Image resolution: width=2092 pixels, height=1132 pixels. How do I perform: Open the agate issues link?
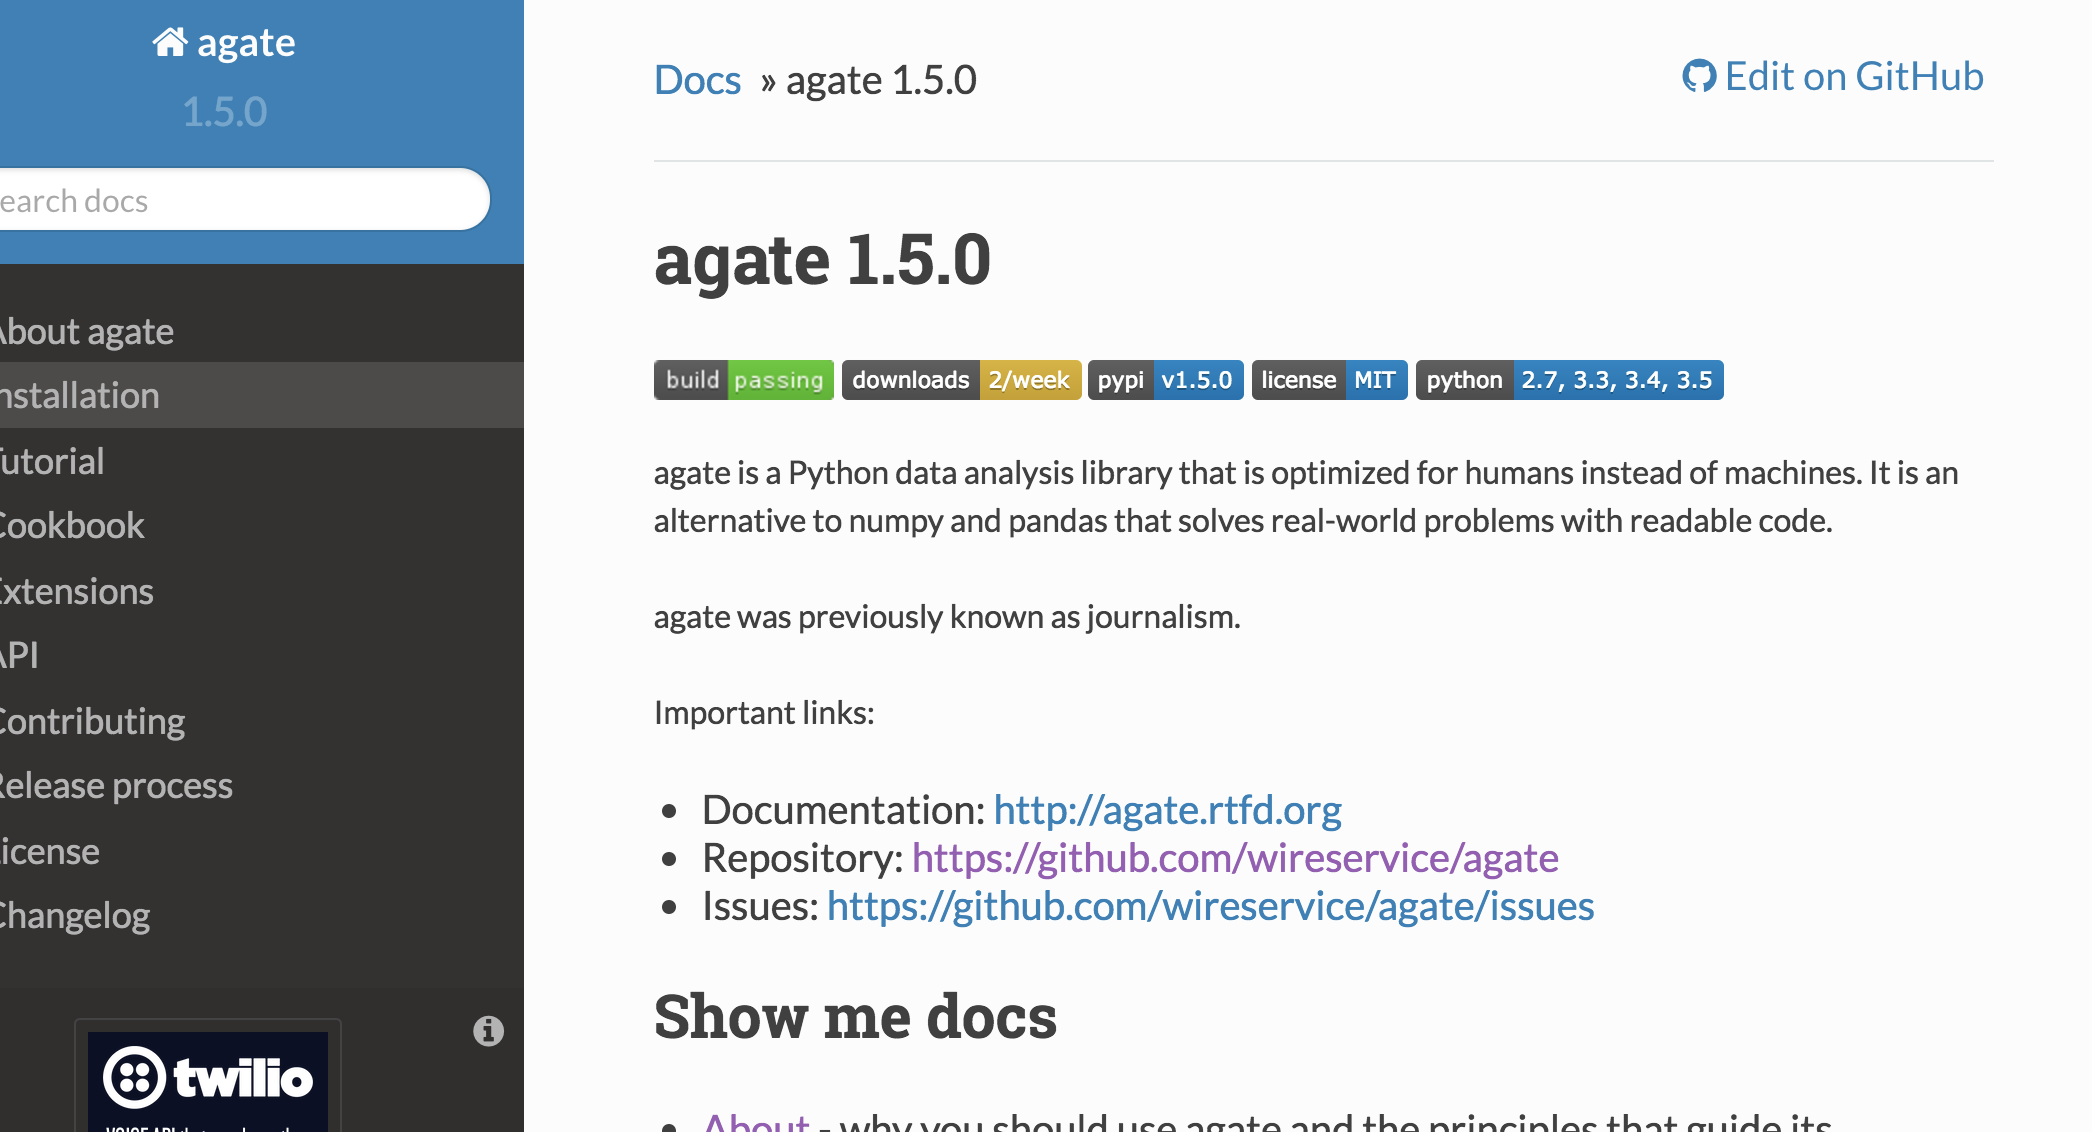click(x=1210, y=905)
